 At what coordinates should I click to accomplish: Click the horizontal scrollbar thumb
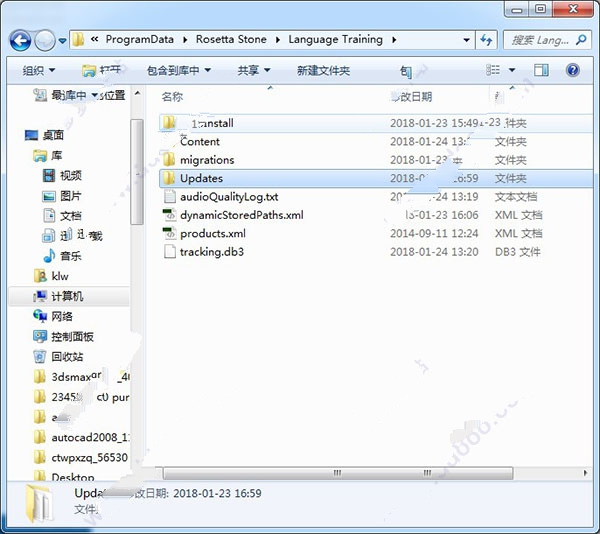point(338,473)
